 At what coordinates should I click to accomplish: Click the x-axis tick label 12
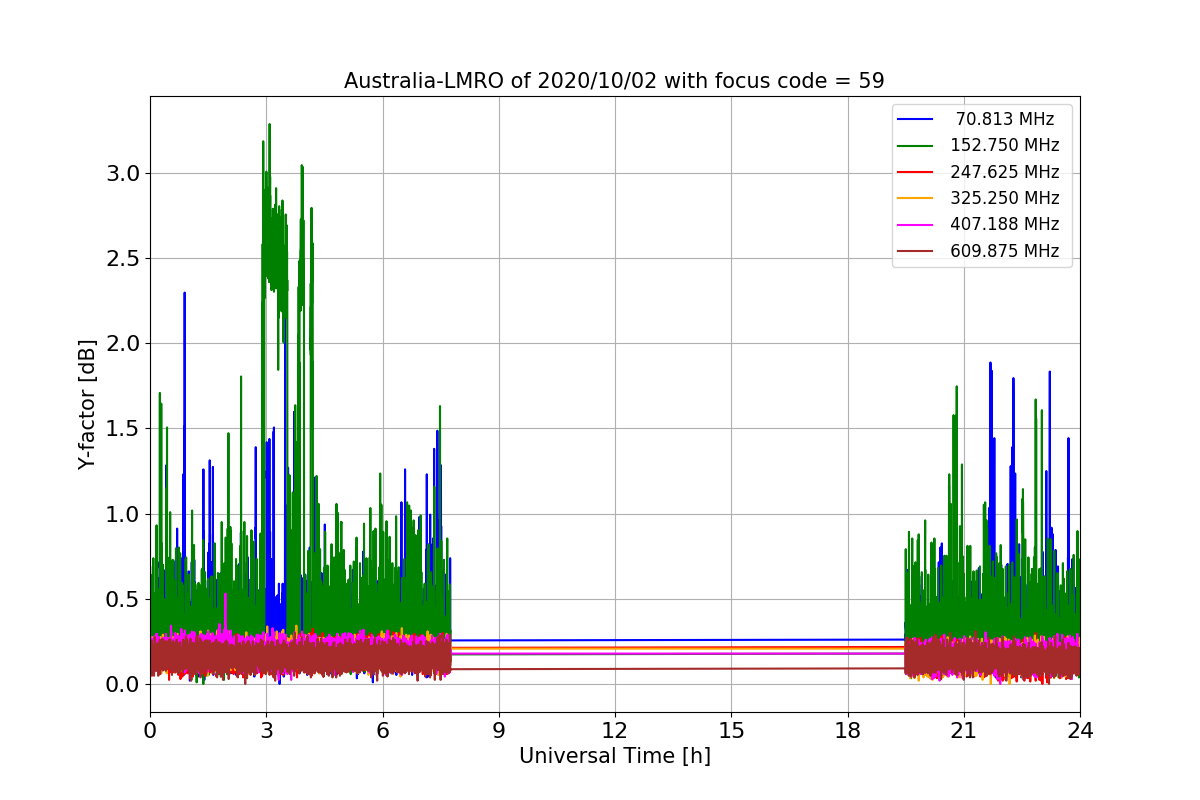tap(615, 730)
